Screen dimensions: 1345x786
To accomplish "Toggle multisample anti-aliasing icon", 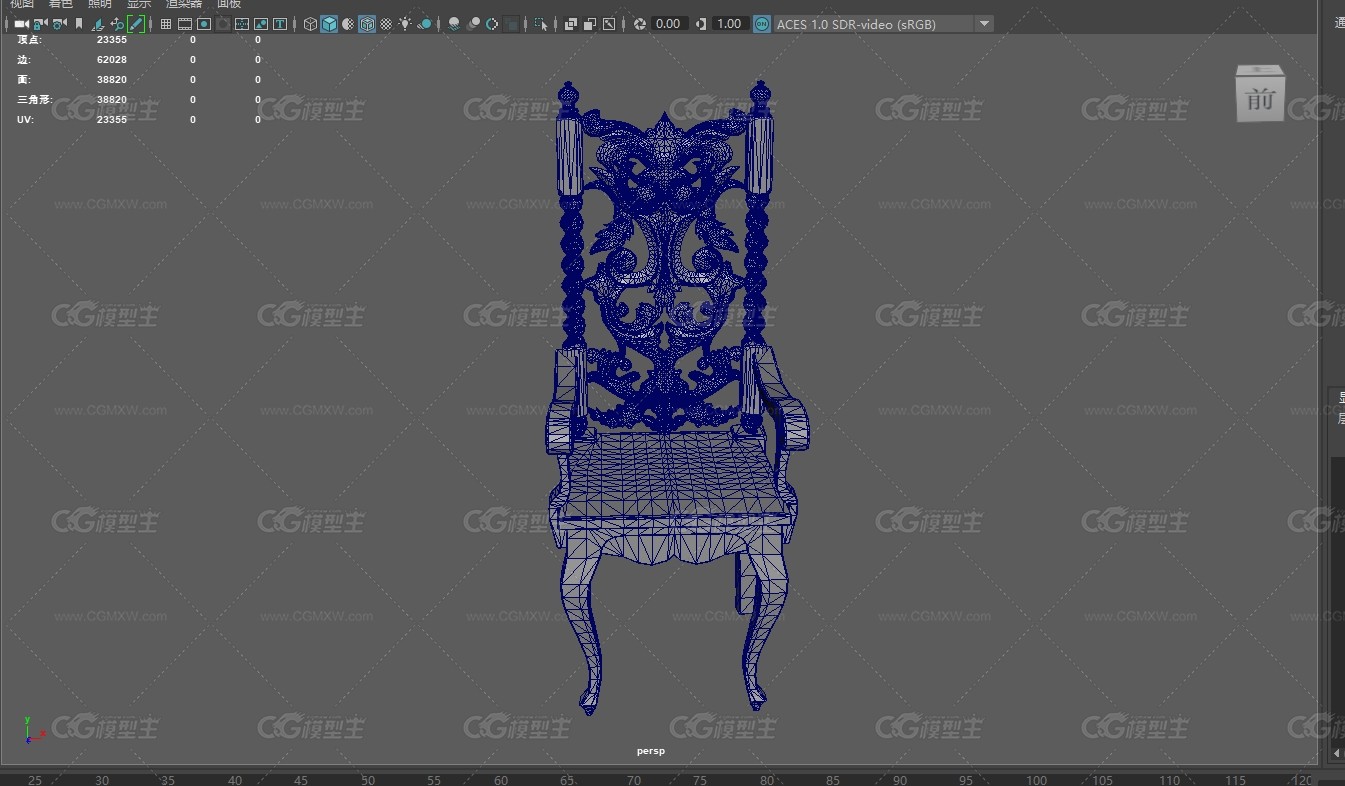I will click(x=492, y=24).
